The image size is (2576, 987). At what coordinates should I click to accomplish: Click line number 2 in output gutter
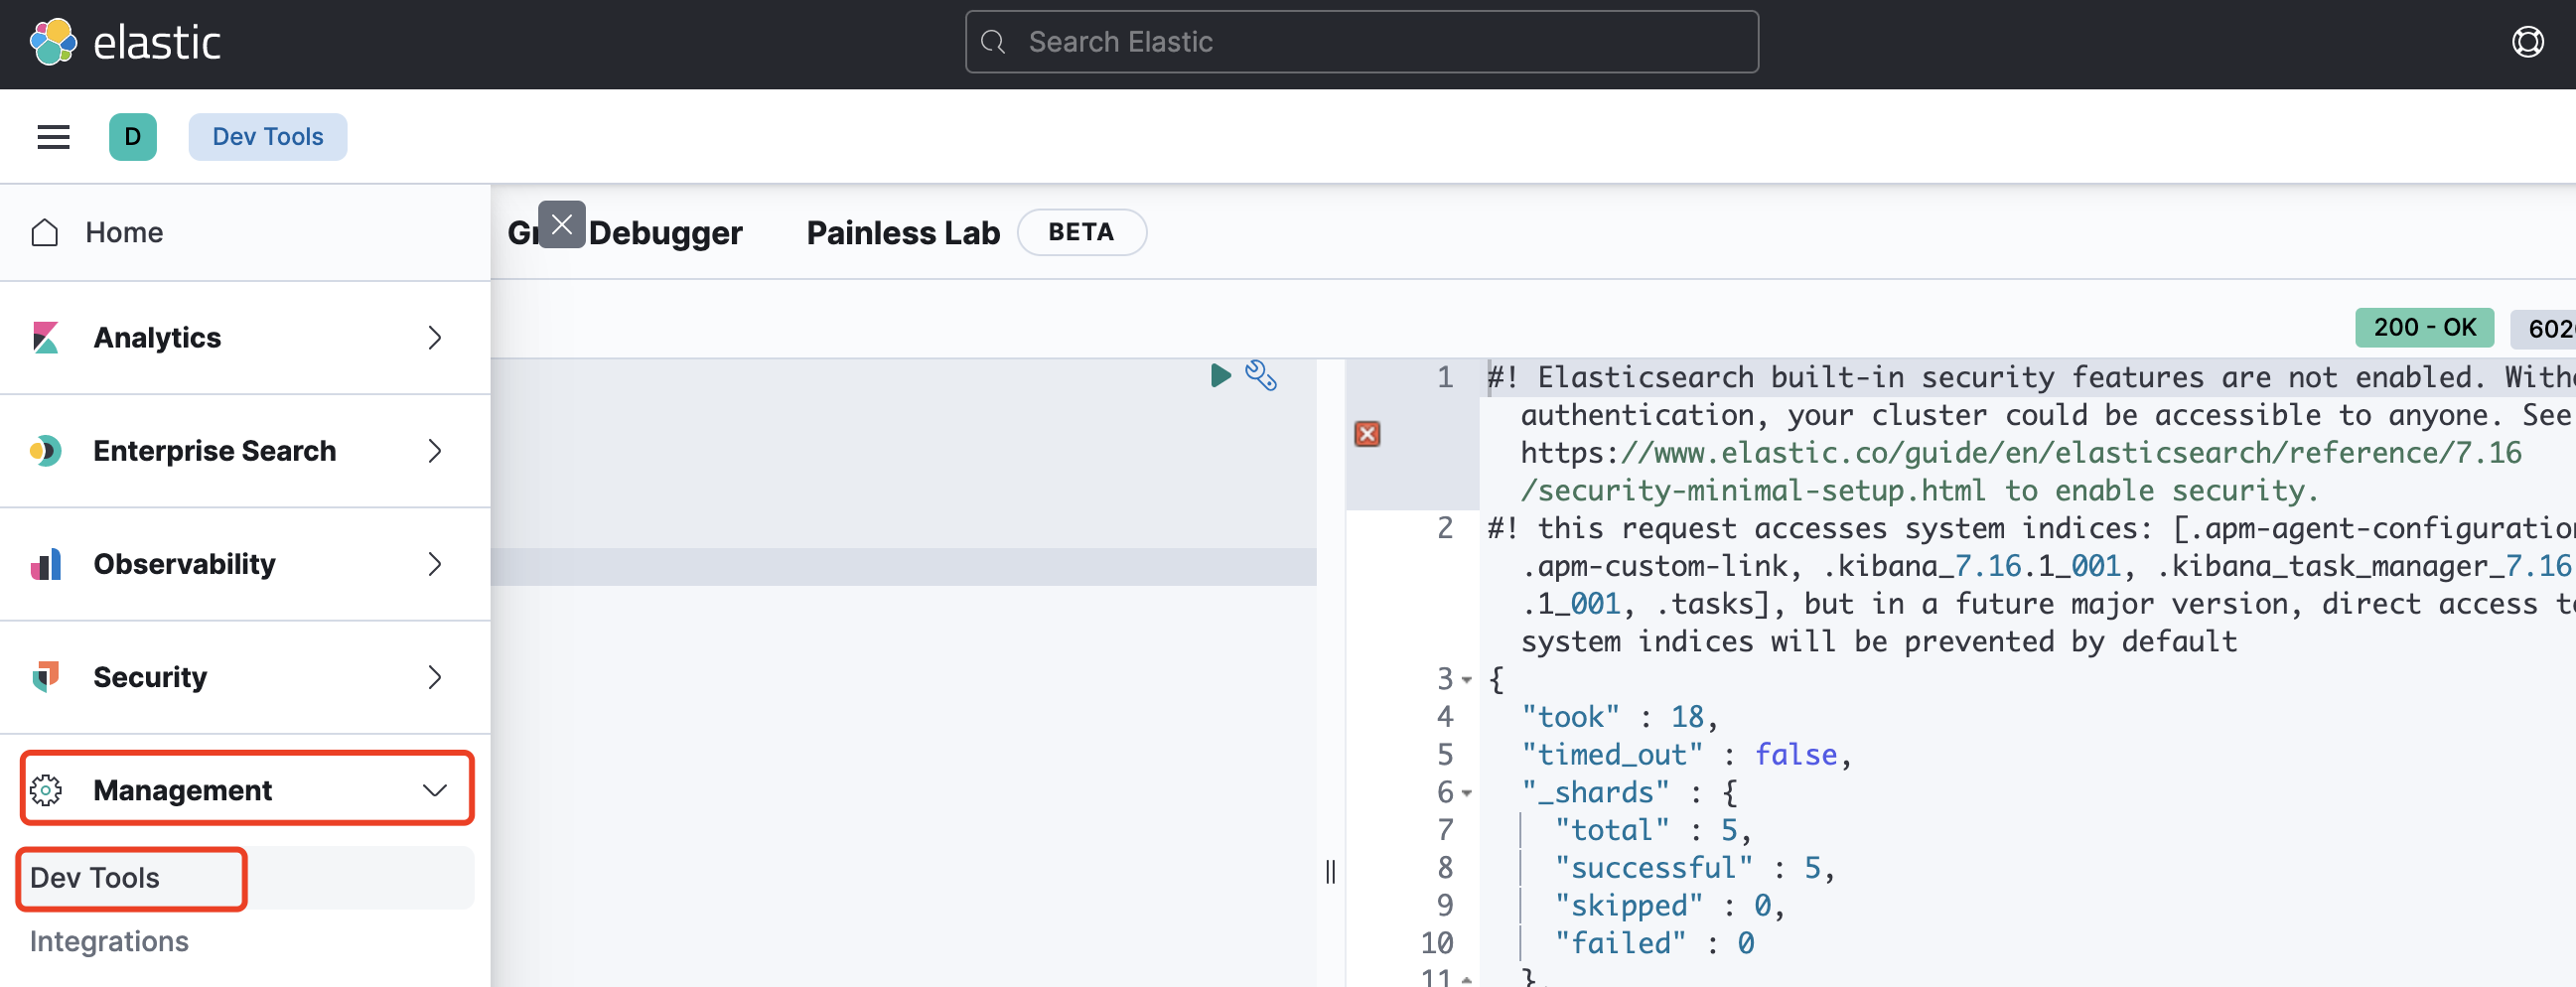click(1445, 528)
